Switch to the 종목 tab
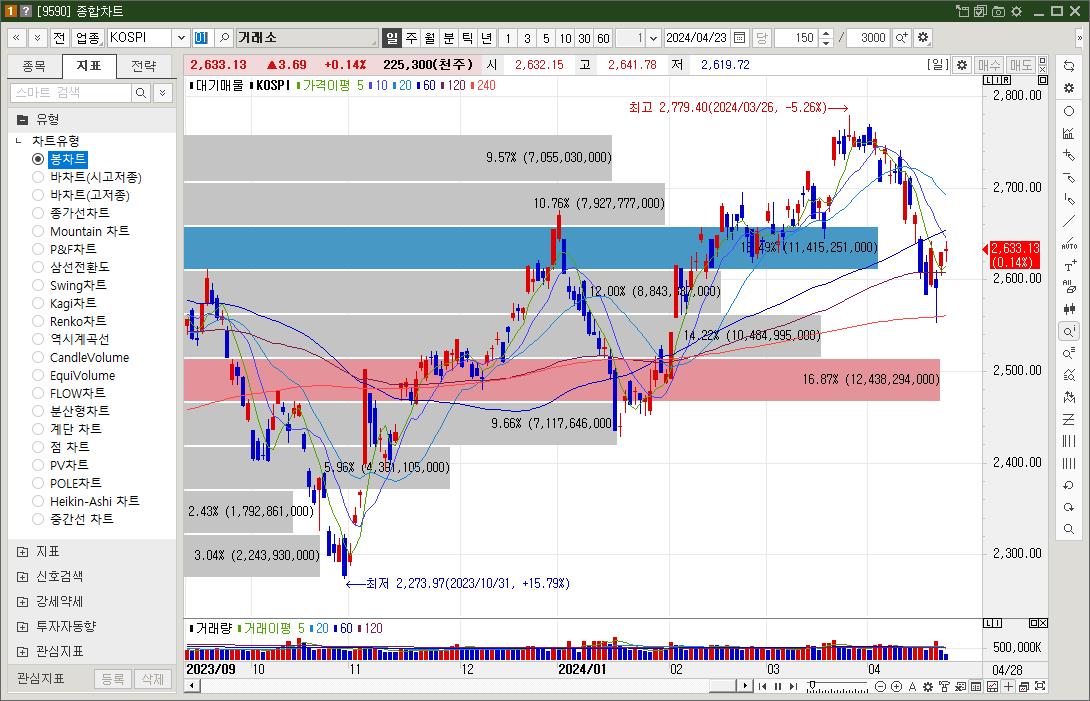1090x701 pixels. pyautogui.click(x=34, y=66)
